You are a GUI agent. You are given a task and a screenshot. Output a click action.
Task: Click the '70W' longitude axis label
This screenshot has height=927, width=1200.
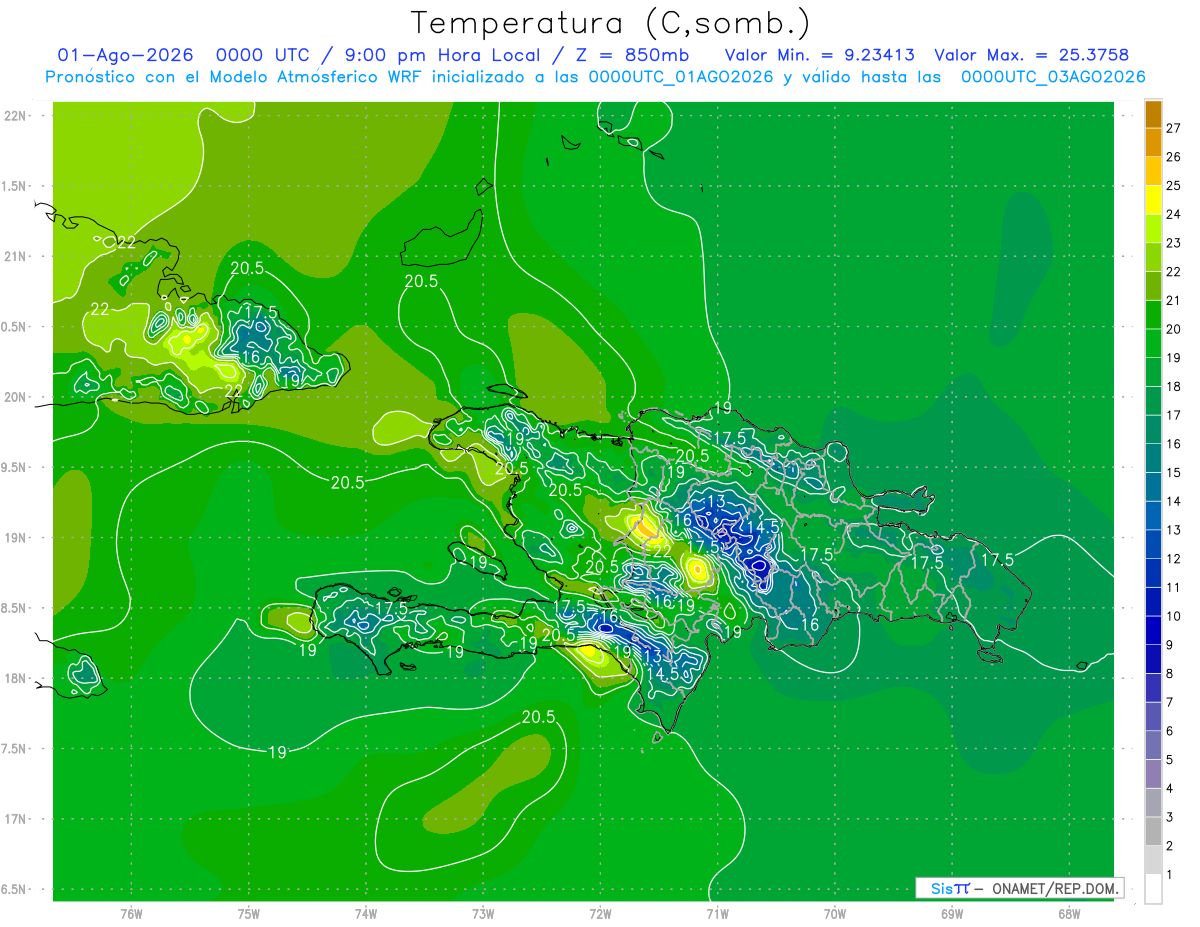click(835, 914)
